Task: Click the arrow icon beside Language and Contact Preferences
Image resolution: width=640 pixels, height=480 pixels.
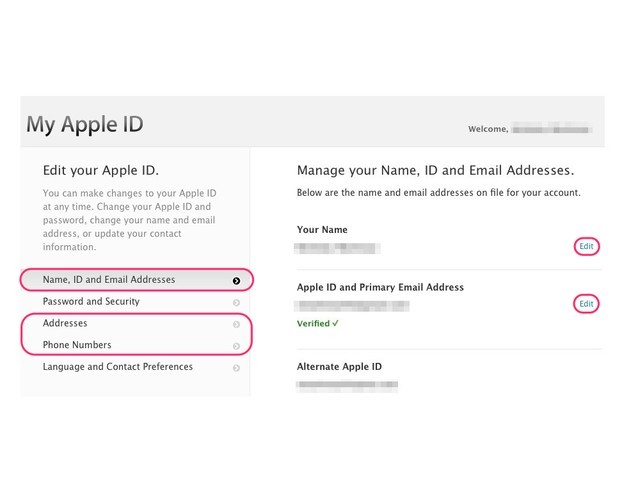Action: (x=236, y=368)
